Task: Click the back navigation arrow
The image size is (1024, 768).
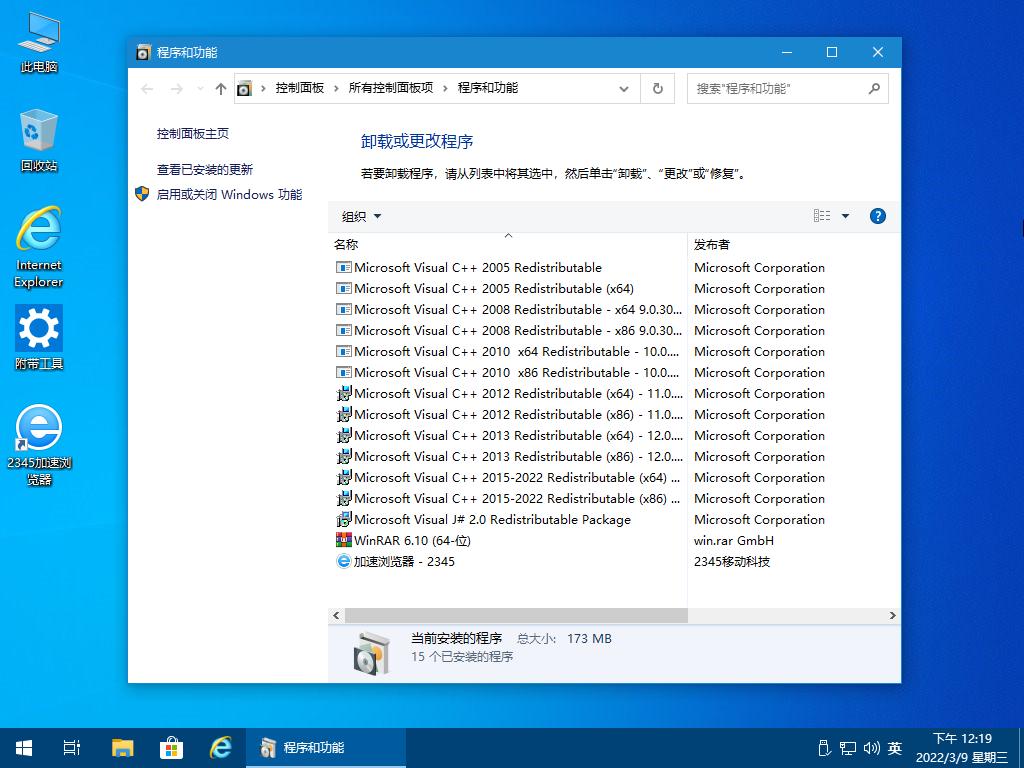Action: (x=148, y=89)
